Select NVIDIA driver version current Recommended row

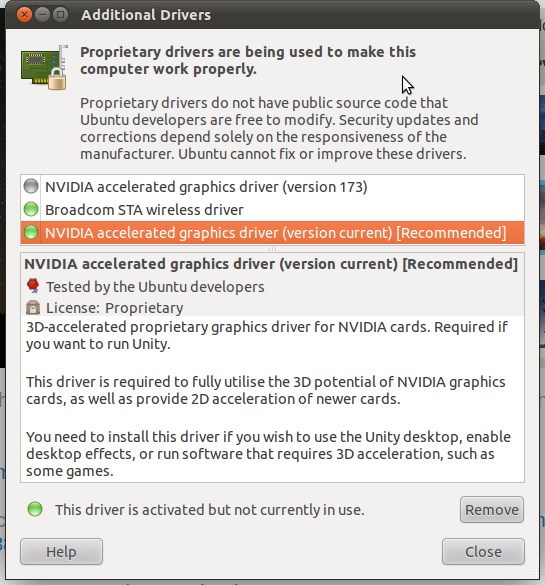pos(272,233)
